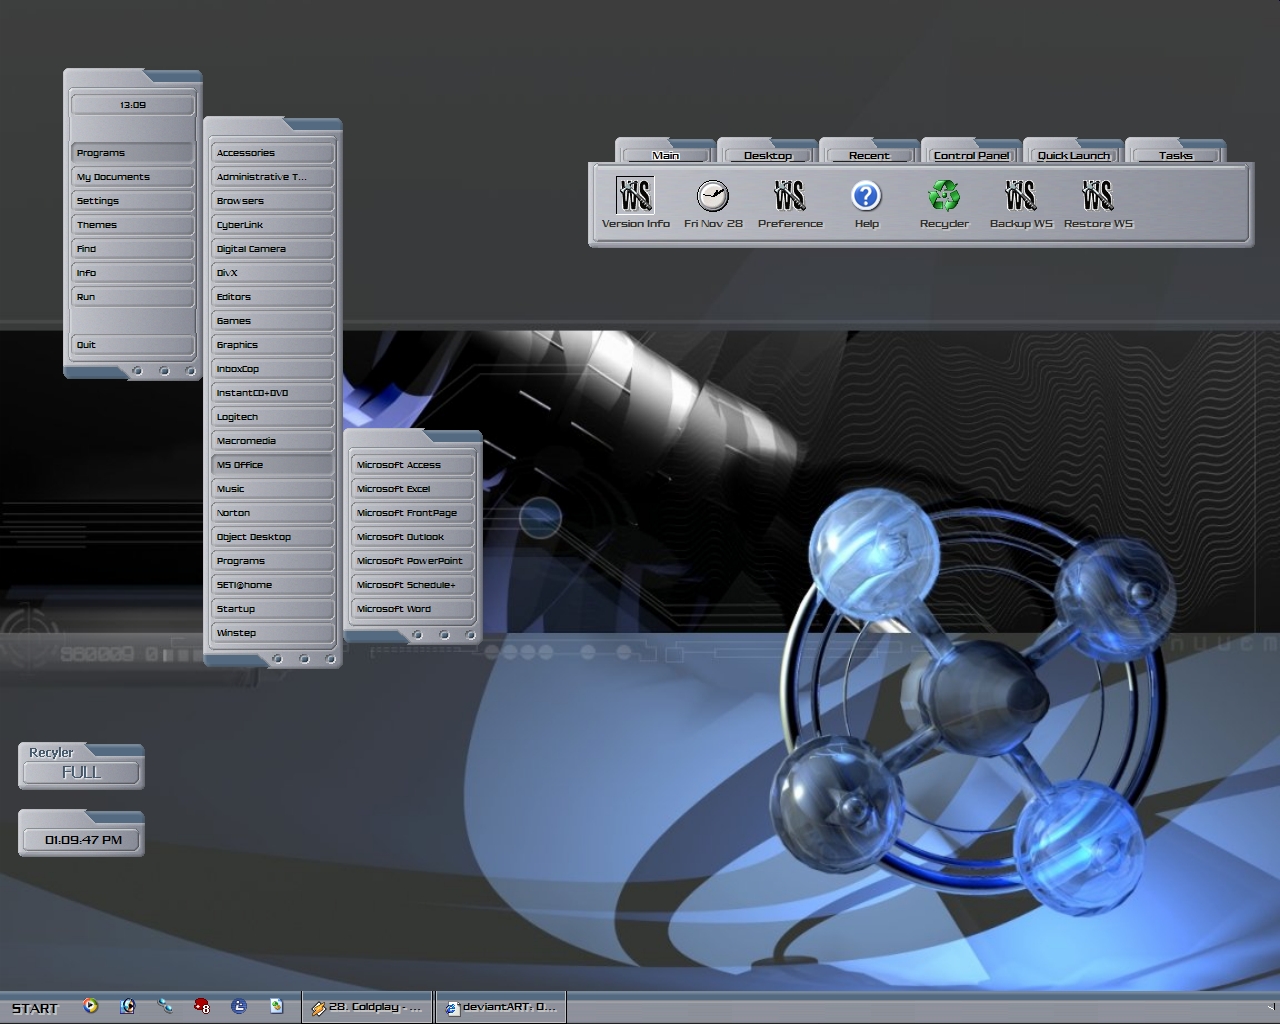This screenshot has width=1280, height=1024.
Task: Open the Preference WS icon
Action: point(790,196)
